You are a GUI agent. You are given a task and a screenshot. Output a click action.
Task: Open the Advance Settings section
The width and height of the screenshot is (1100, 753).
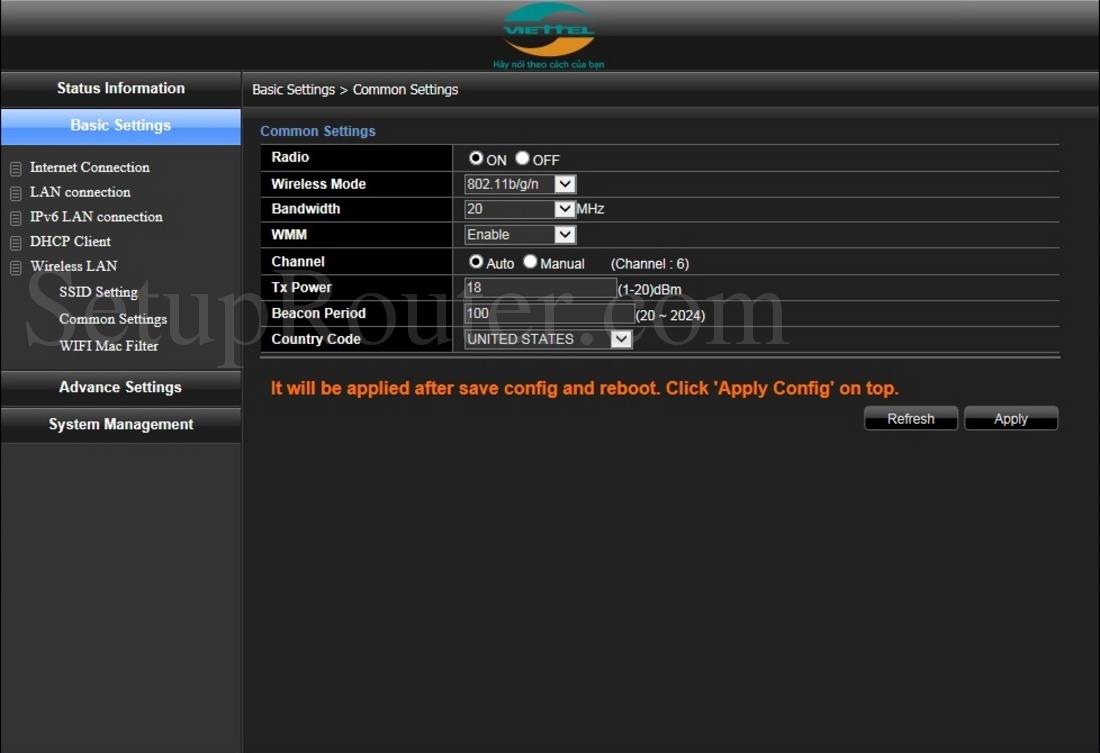pos(120,387)
